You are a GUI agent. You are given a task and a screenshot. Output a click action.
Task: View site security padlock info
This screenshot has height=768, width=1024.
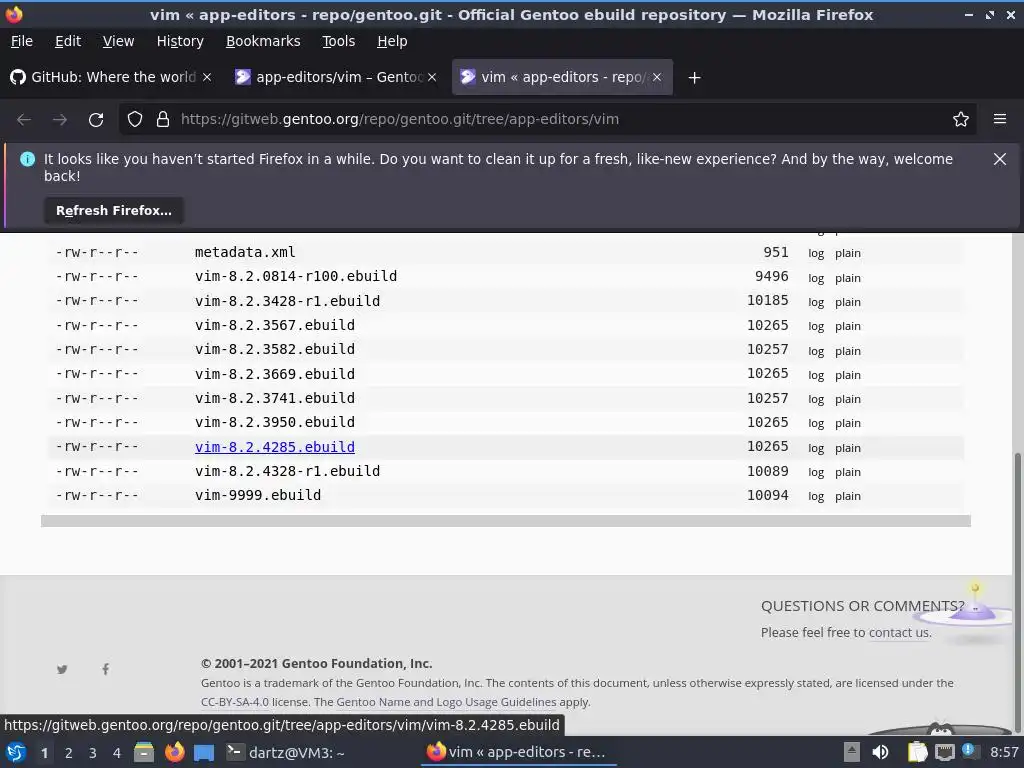tap(163, 120)
